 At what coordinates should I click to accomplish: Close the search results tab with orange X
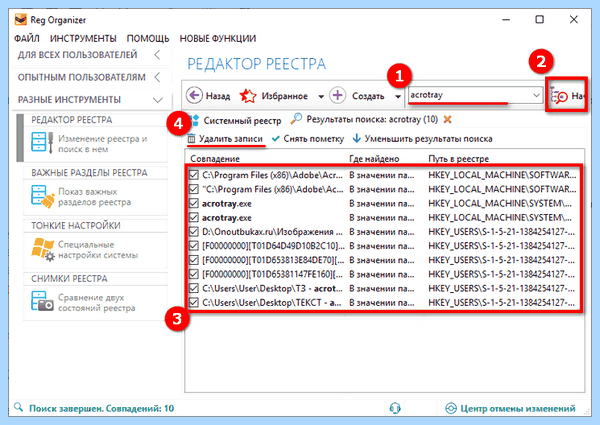pos(447,119)
